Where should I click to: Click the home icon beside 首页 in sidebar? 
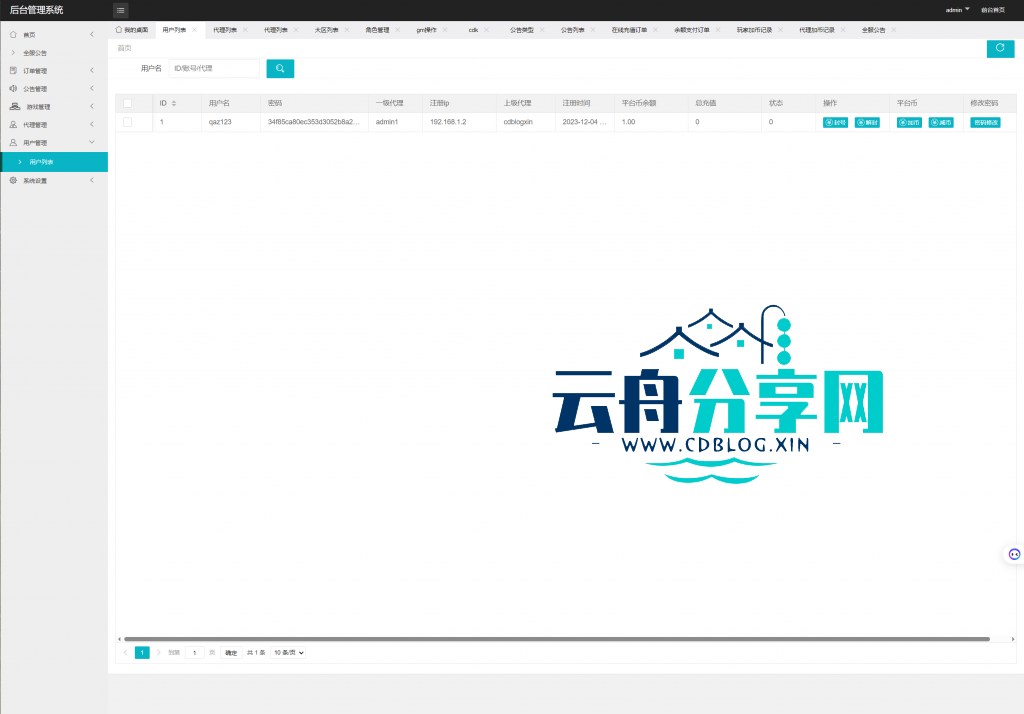[13, 34]
